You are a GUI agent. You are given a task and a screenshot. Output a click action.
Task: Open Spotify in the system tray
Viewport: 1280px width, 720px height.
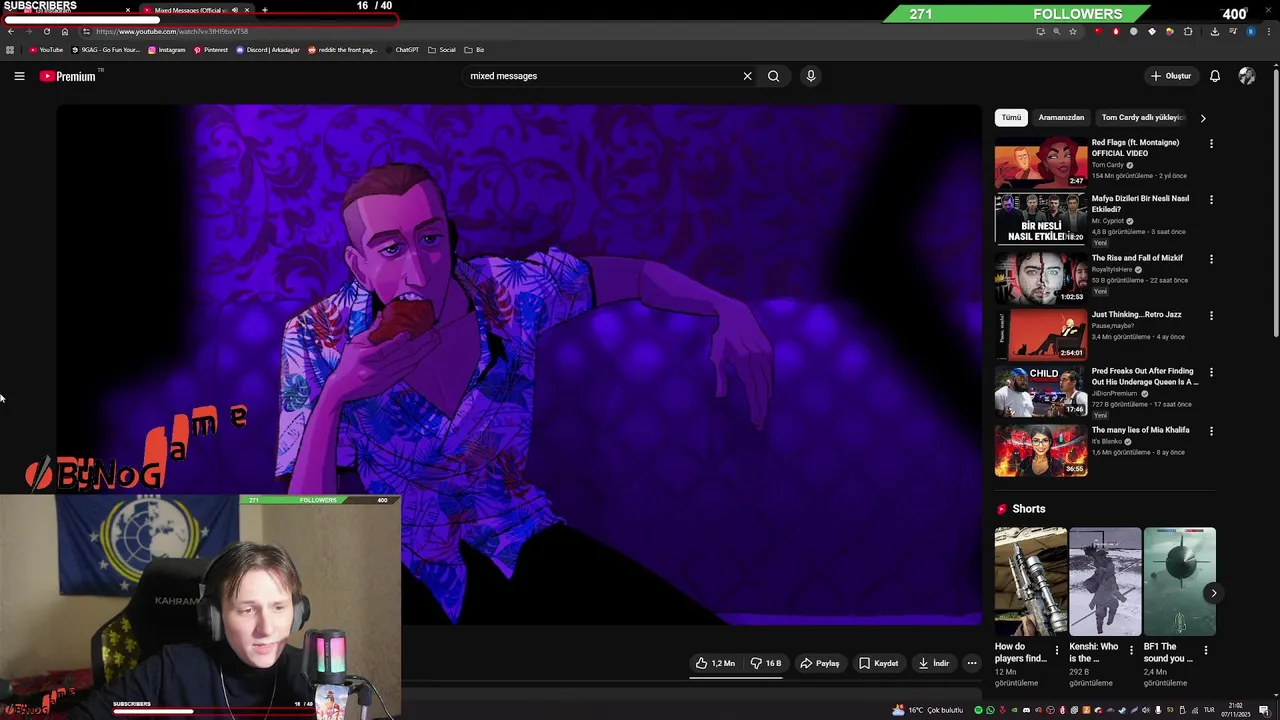(x=978, y=710)
